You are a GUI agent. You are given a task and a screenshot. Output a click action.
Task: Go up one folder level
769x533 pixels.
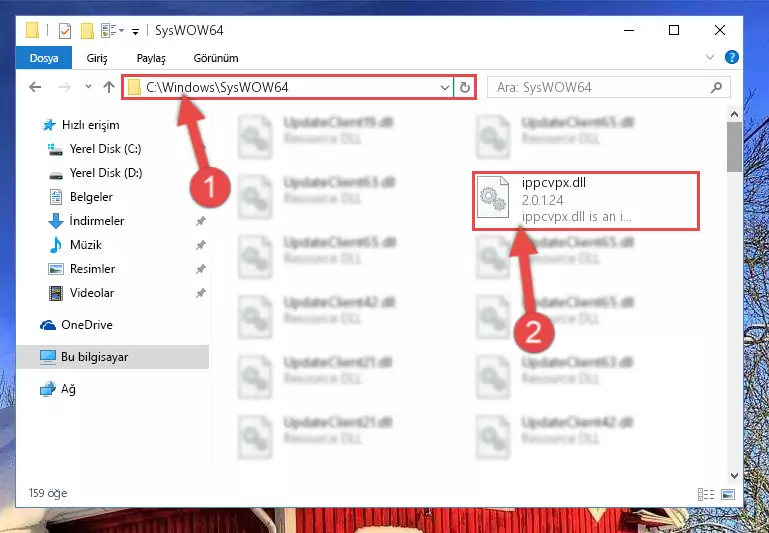tap(109, 87)
